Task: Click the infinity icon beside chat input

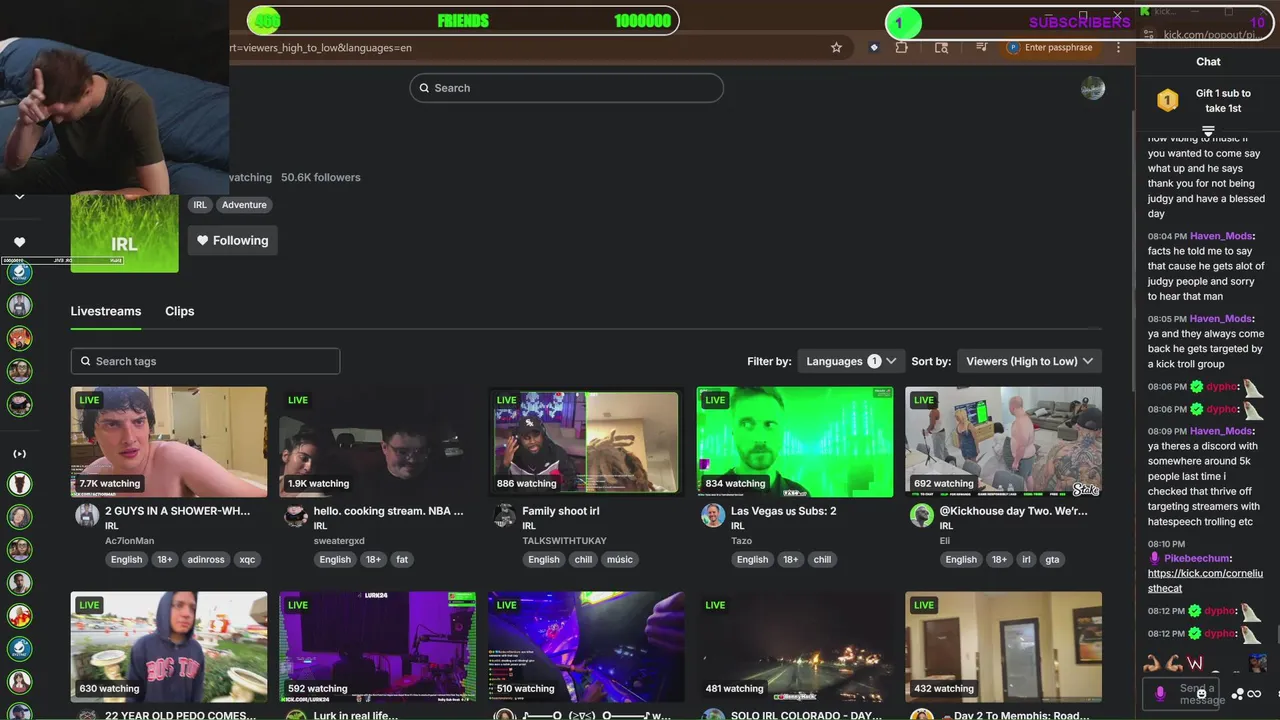Action: (x=1254, y=694)
